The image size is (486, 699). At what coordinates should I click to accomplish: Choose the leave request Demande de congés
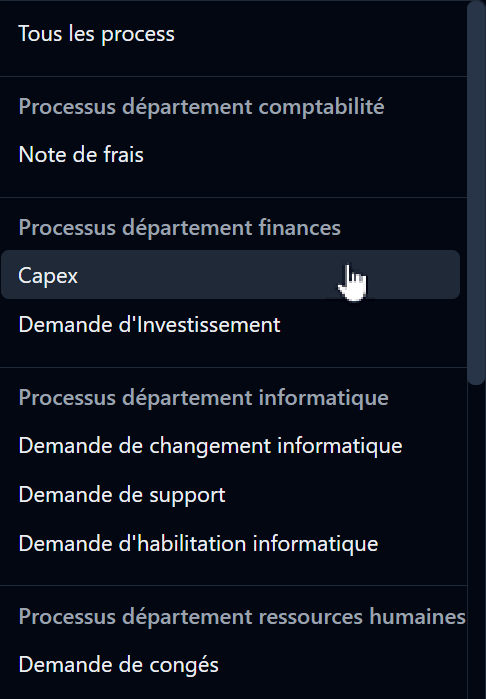click(x=230, y=664)
